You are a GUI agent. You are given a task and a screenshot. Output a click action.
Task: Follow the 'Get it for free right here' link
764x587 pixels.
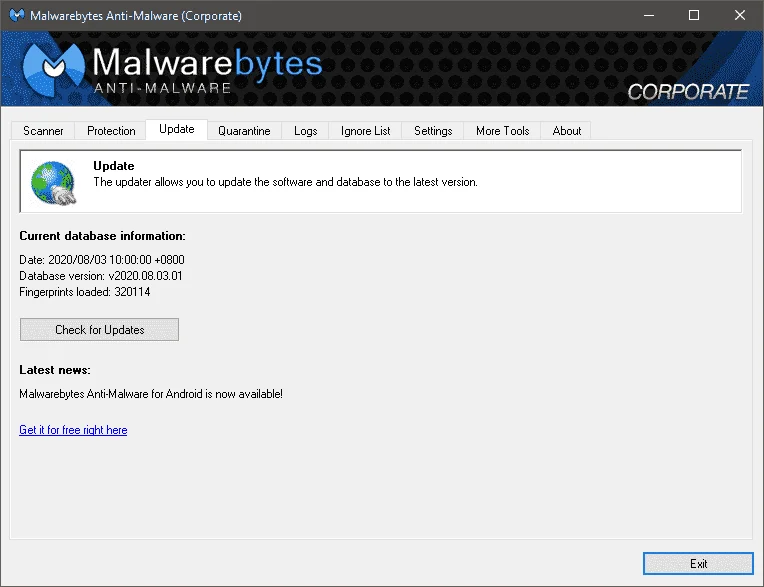pyautogui.click(x=73, y=430)
